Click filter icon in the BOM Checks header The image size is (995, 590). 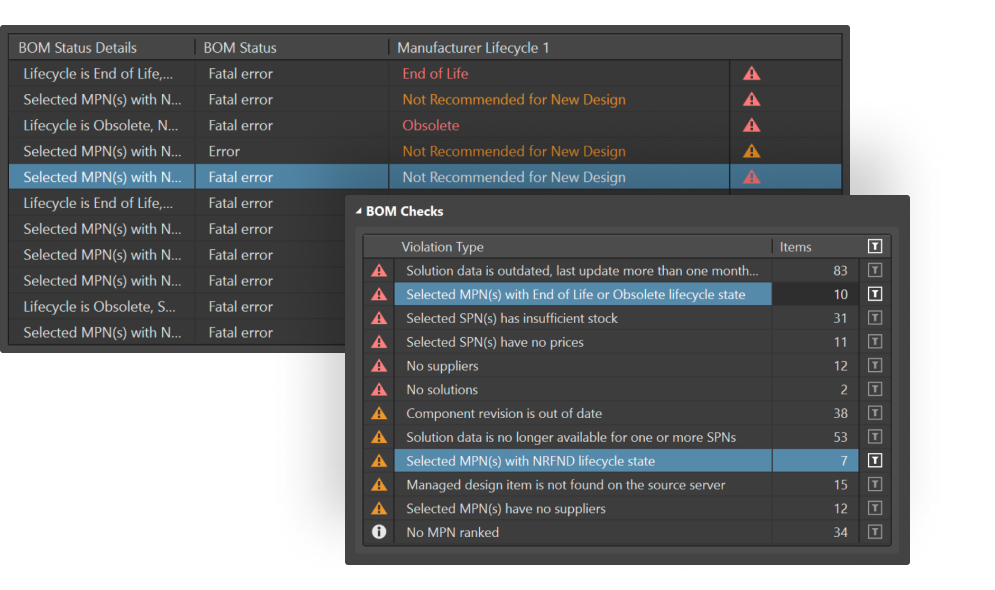tap(875, 247)
